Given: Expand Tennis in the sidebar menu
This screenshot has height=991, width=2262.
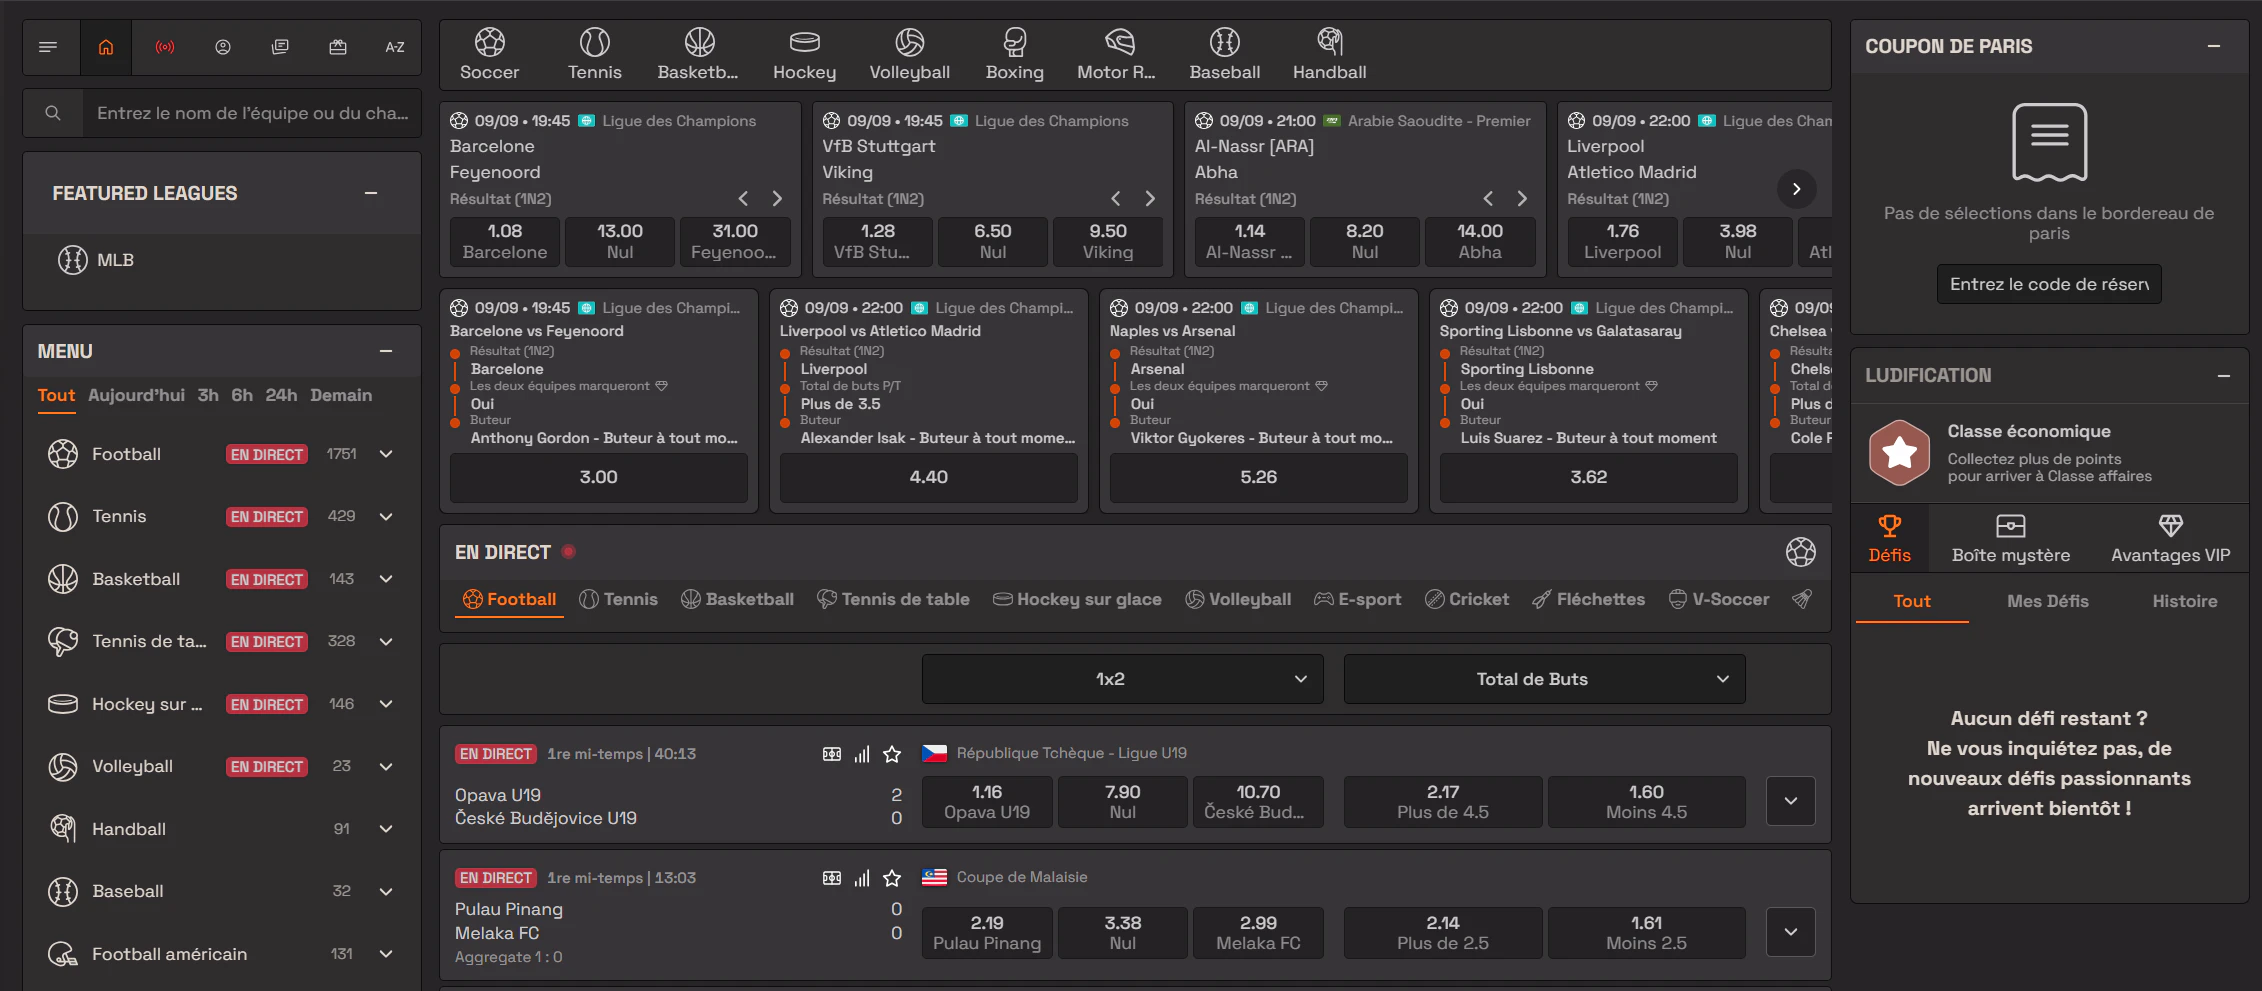Looking at the screenshot, I should click(x=386, y=516).
